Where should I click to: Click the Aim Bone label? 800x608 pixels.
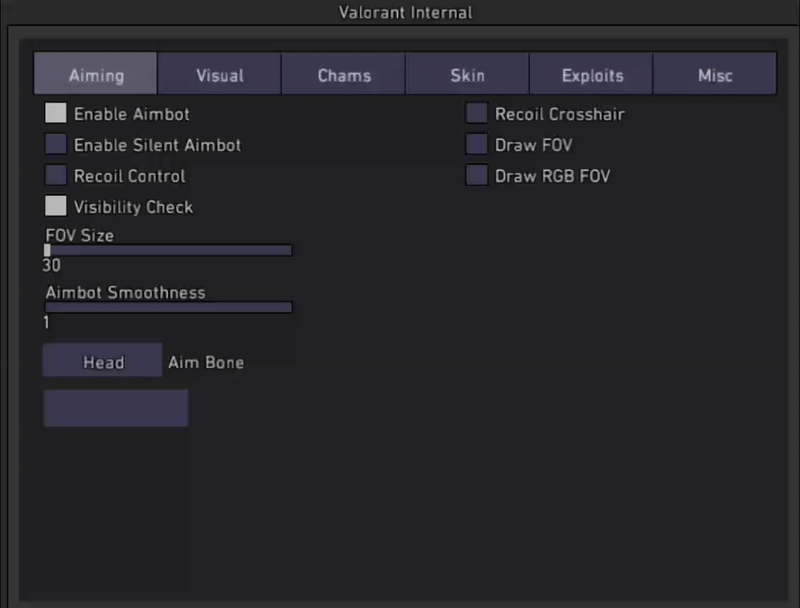206,362
